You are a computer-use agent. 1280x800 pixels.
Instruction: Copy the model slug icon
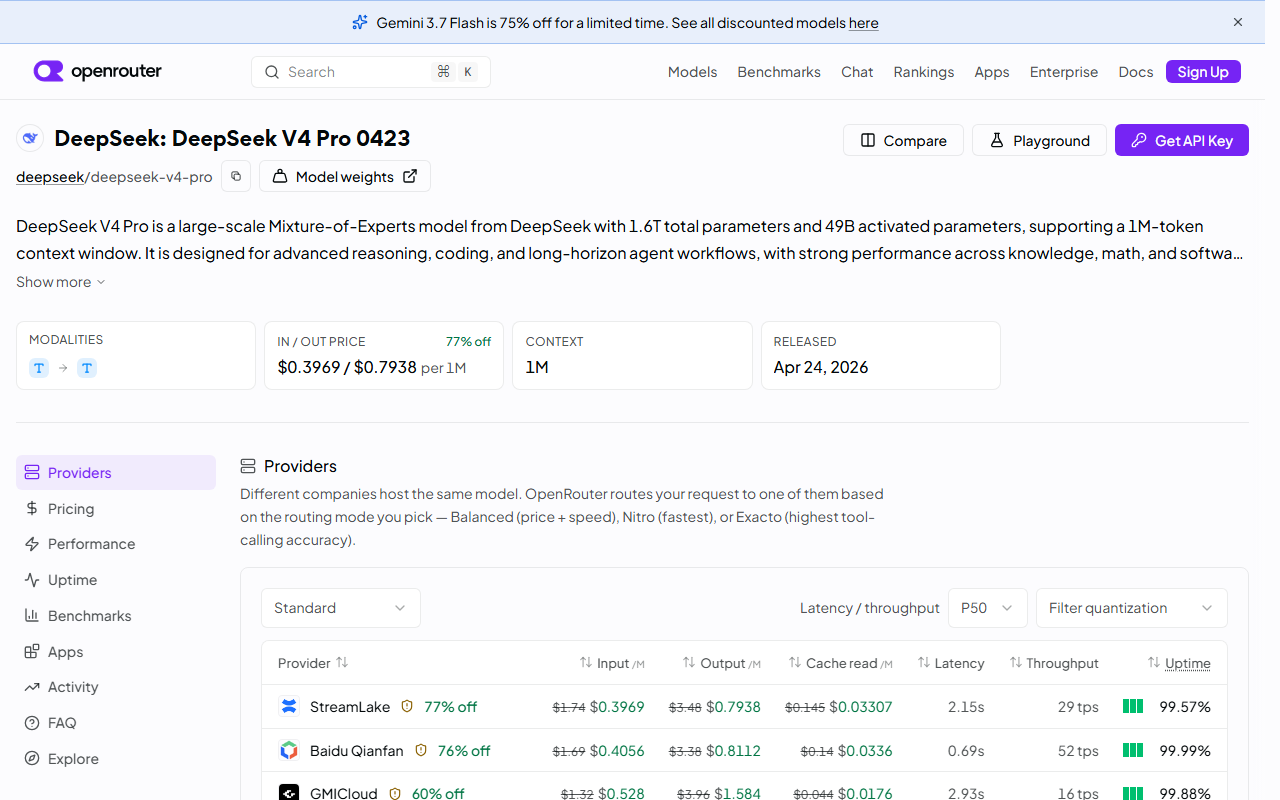(236, 176)
